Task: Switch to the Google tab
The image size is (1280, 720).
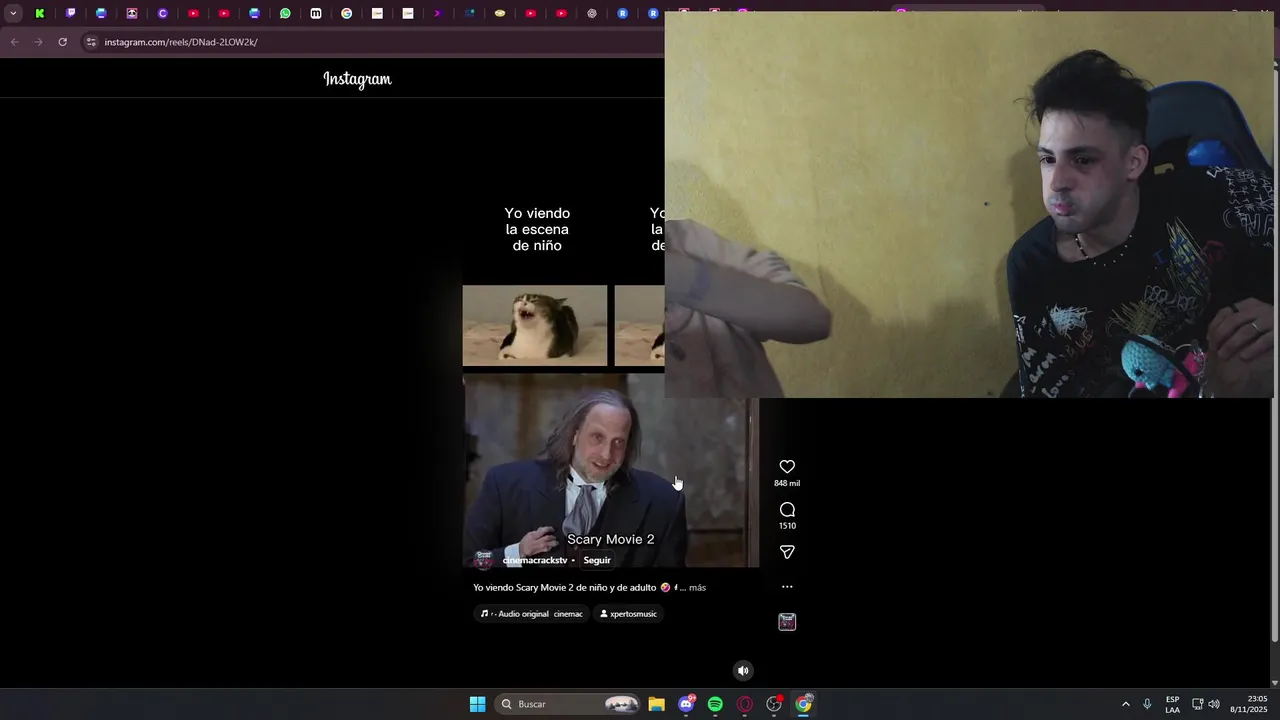Action: pyautogui.click(x=346, y=13)
